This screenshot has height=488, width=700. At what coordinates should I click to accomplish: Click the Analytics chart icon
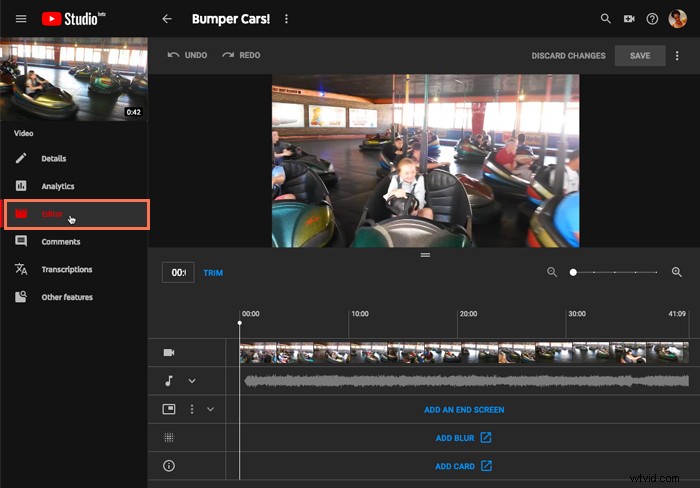pos(21,186)
